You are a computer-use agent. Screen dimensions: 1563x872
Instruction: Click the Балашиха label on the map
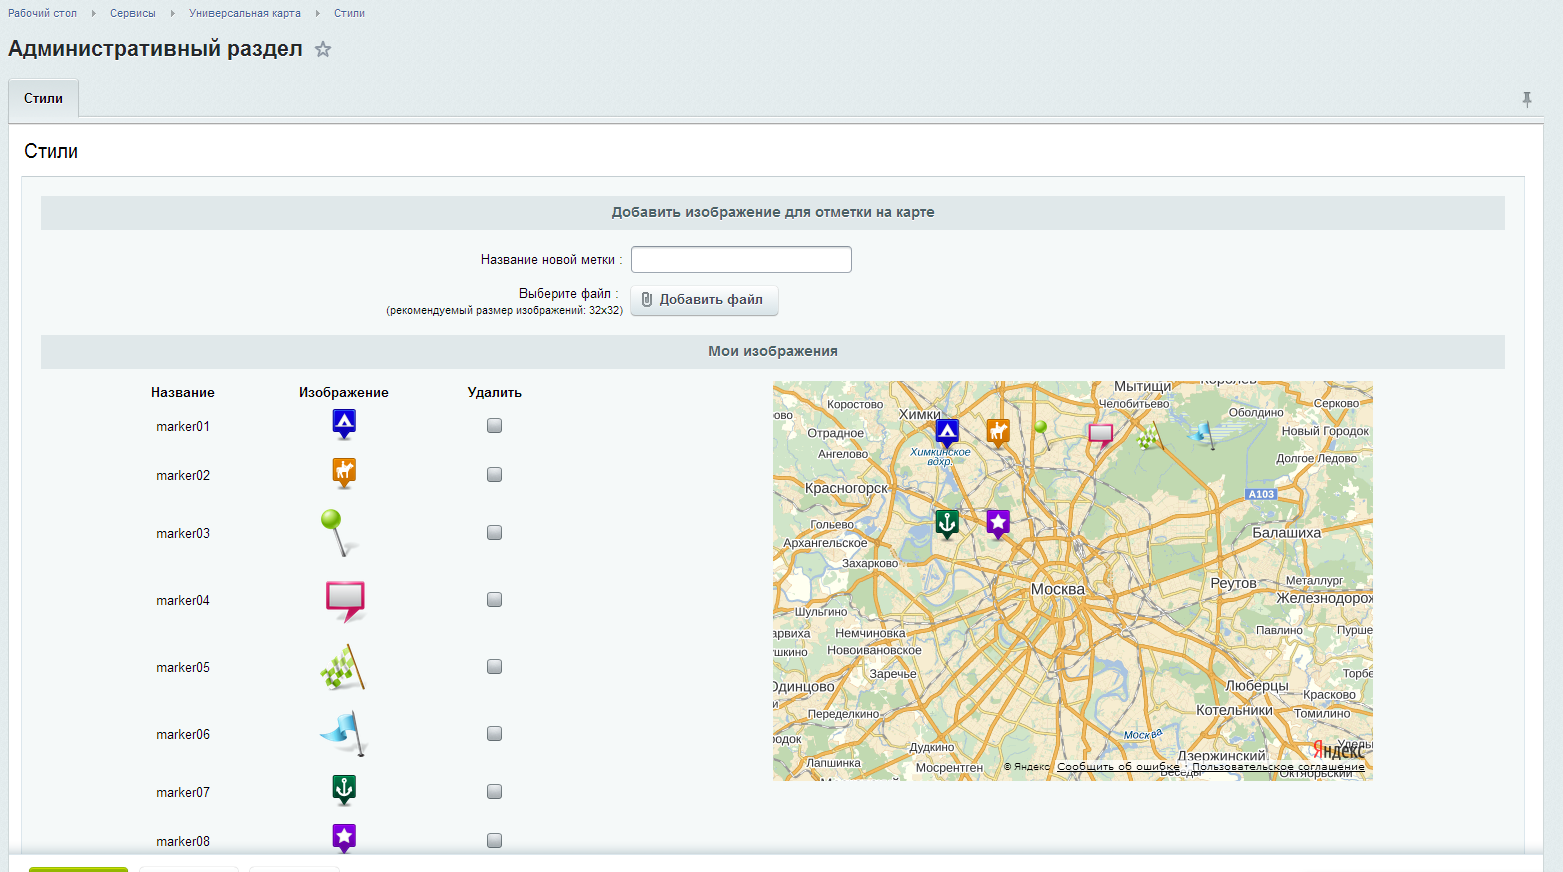1287,533
